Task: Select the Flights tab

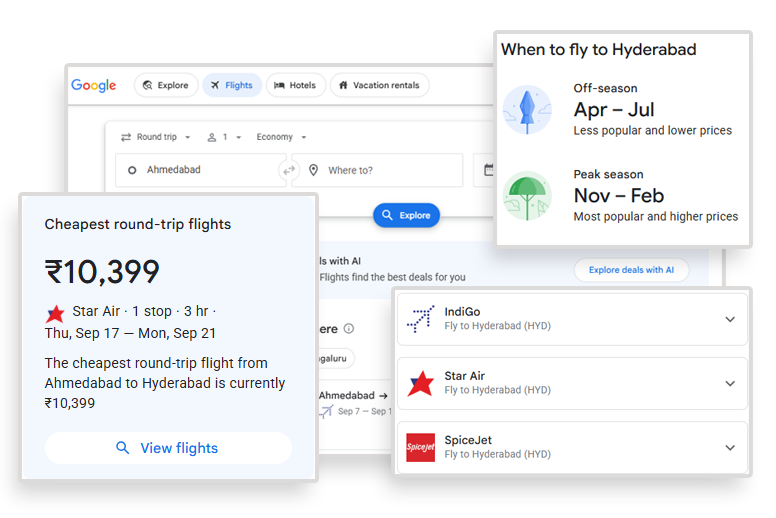Action: 232,85
